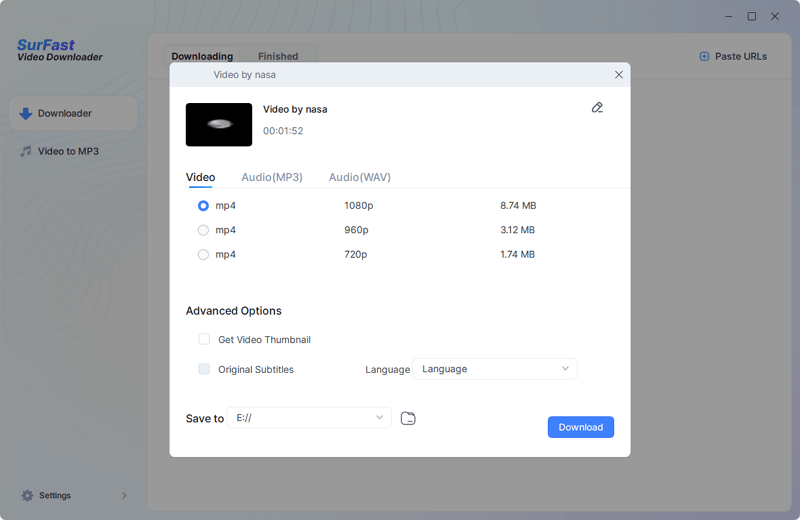The width and height of the screenshot is (800, 520).
Task: Switch to the Video tab
Action: point(201,177)
